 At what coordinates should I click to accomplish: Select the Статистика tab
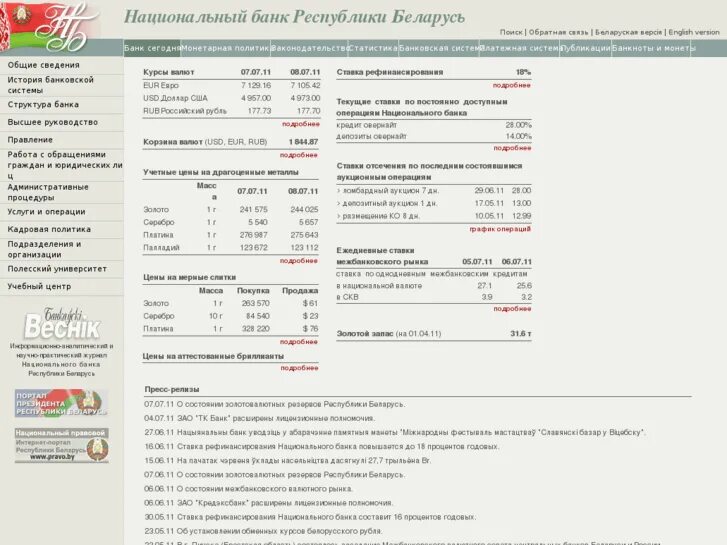click(373, 48)
